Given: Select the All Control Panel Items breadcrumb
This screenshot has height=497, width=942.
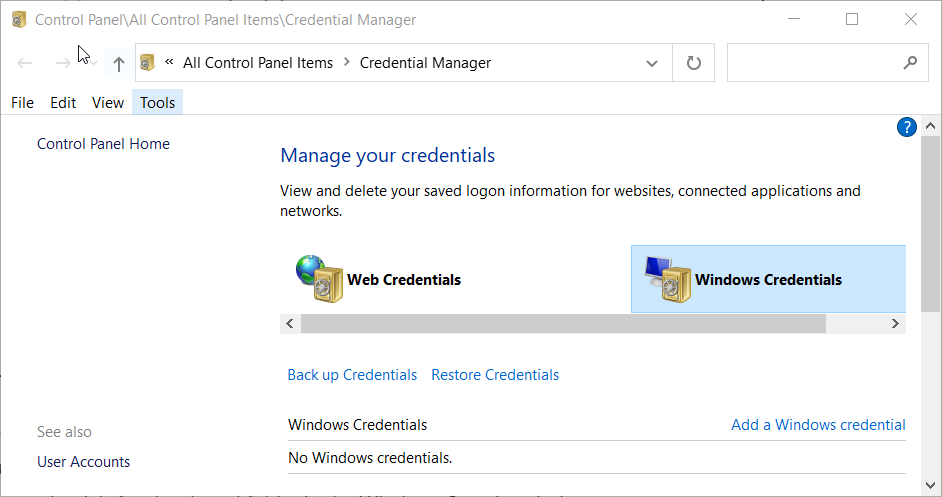Looking at the screenshot, I should [x=258, y=63].
